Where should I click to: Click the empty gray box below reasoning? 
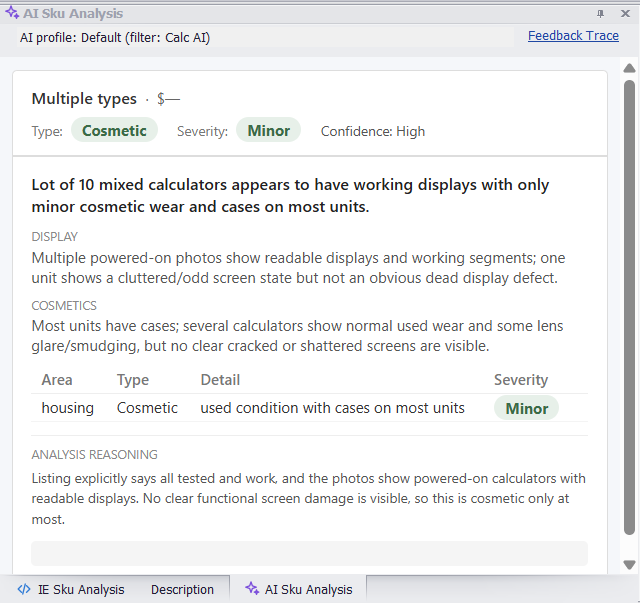[x=309, y=553]
